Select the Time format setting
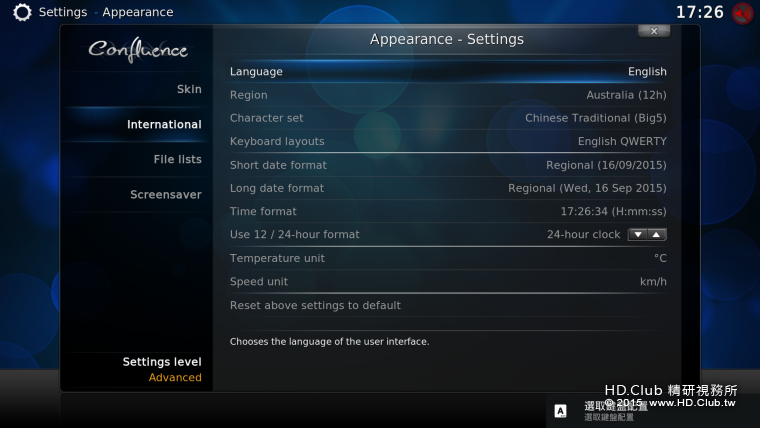760x428 pixels. coord(448,211)
